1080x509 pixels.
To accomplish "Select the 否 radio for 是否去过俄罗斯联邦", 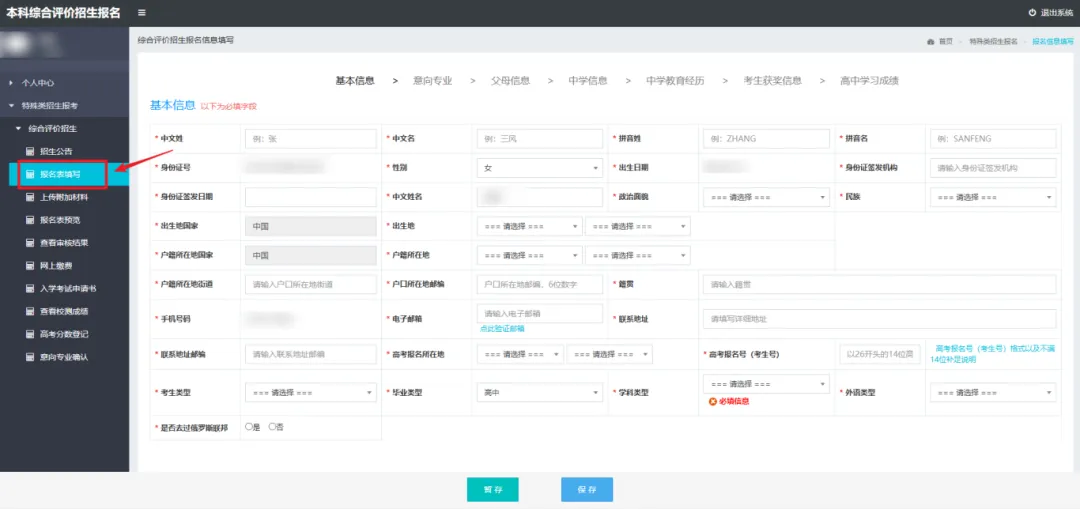I will (x=271, y=427).
